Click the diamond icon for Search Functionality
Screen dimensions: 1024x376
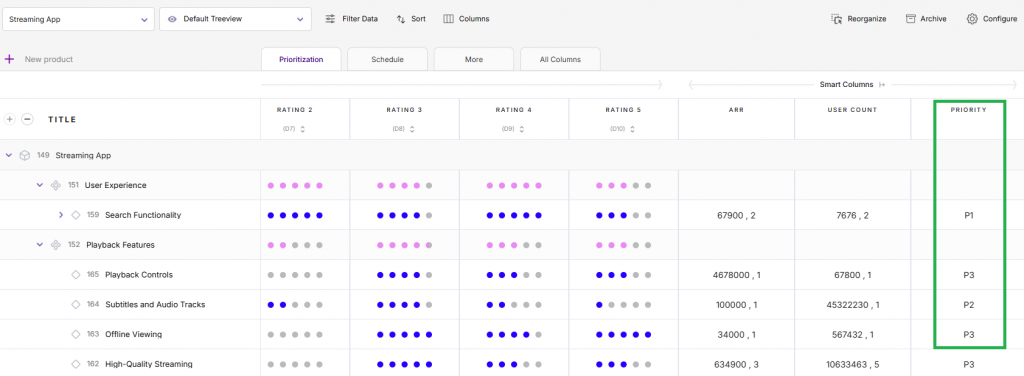(76, 215)
